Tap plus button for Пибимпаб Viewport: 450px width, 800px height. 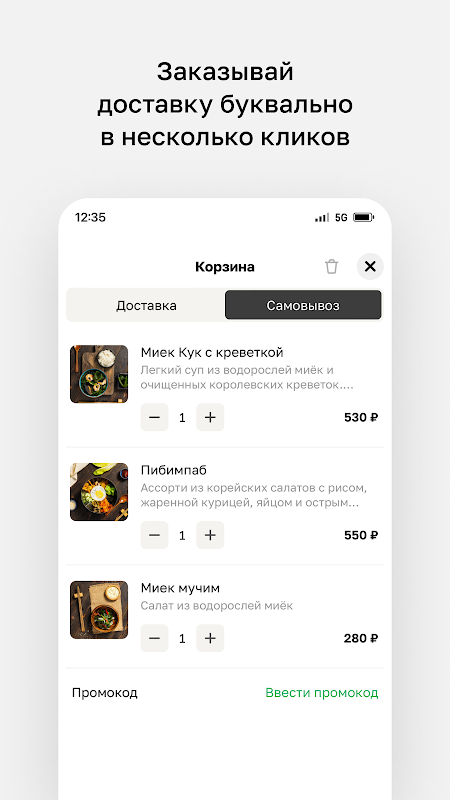point(210,535)
